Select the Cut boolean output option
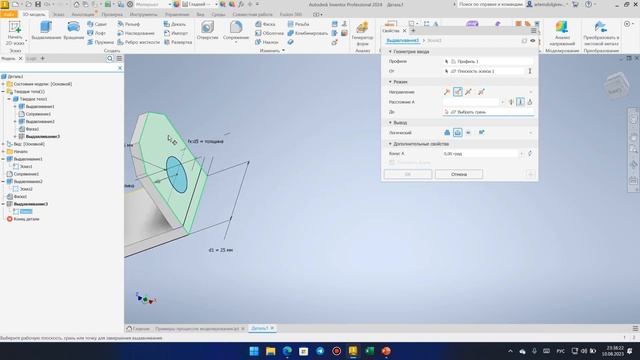 [458, 133]
